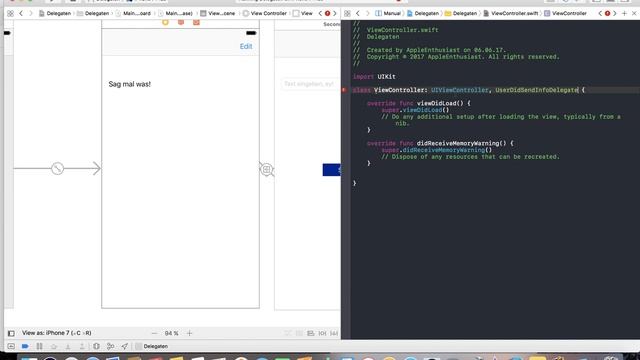Viewport: 640px width, 360px height.
Task: Open Simulate Location menu
Action: (124, 346)
